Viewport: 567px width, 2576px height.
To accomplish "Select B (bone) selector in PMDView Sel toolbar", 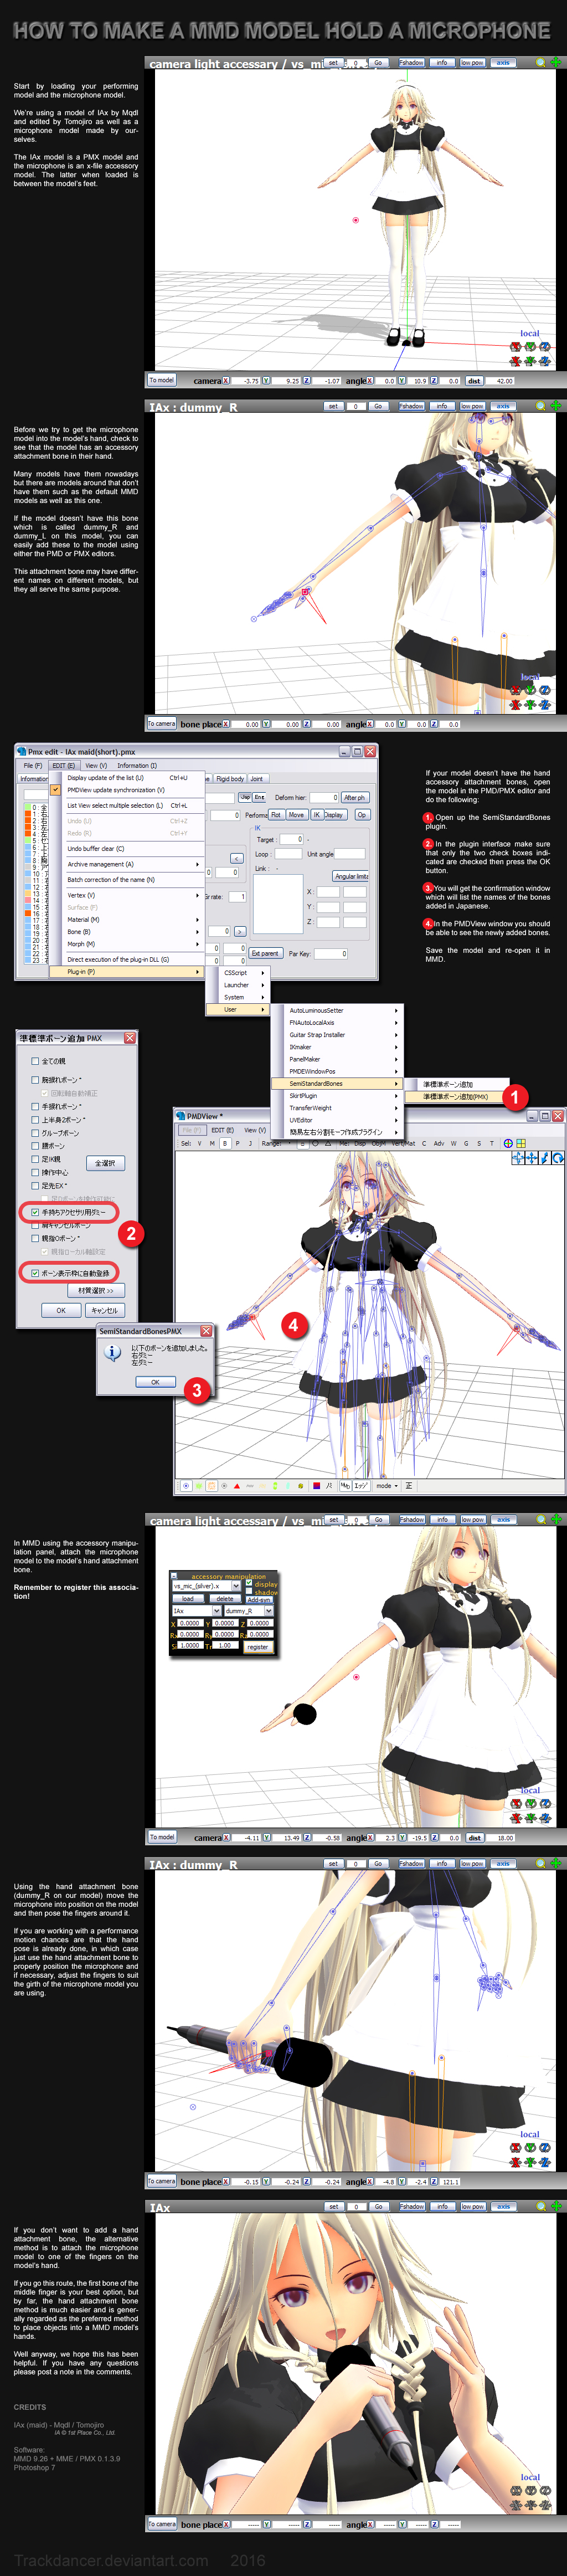I will pyautogui.click(x=225, y=1143).
